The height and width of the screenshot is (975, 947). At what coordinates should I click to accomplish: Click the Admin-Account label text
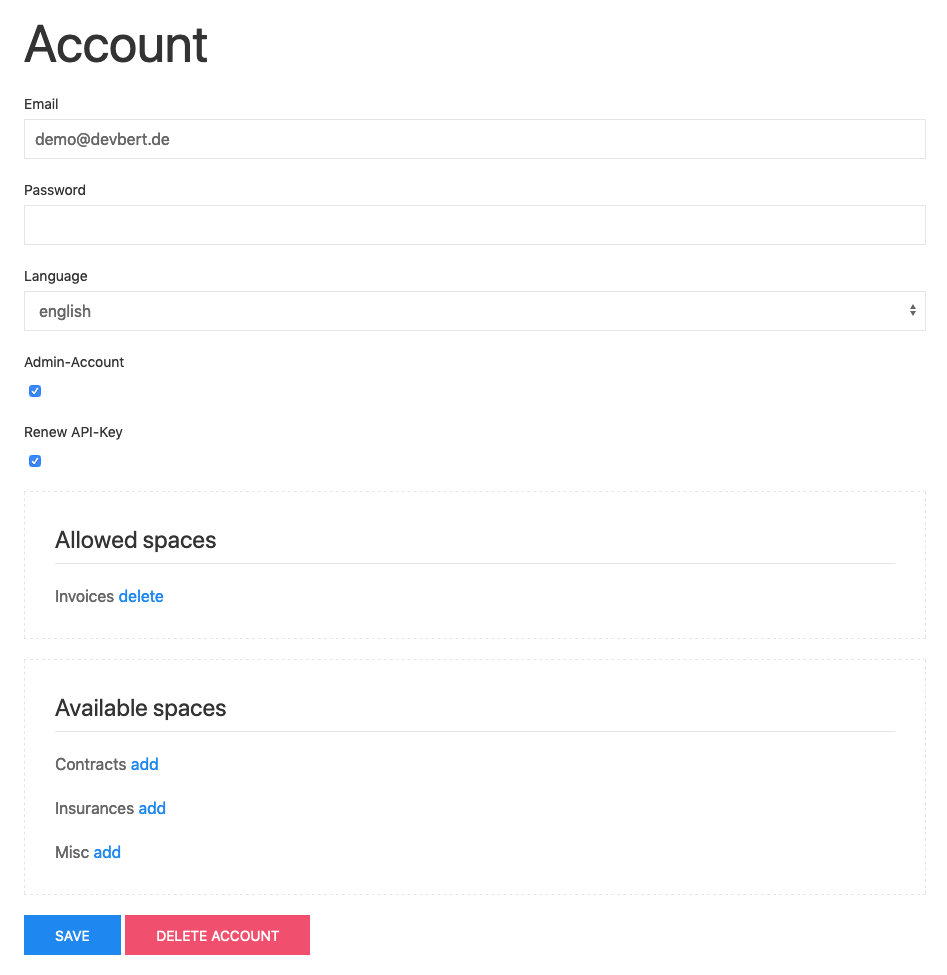74,362
